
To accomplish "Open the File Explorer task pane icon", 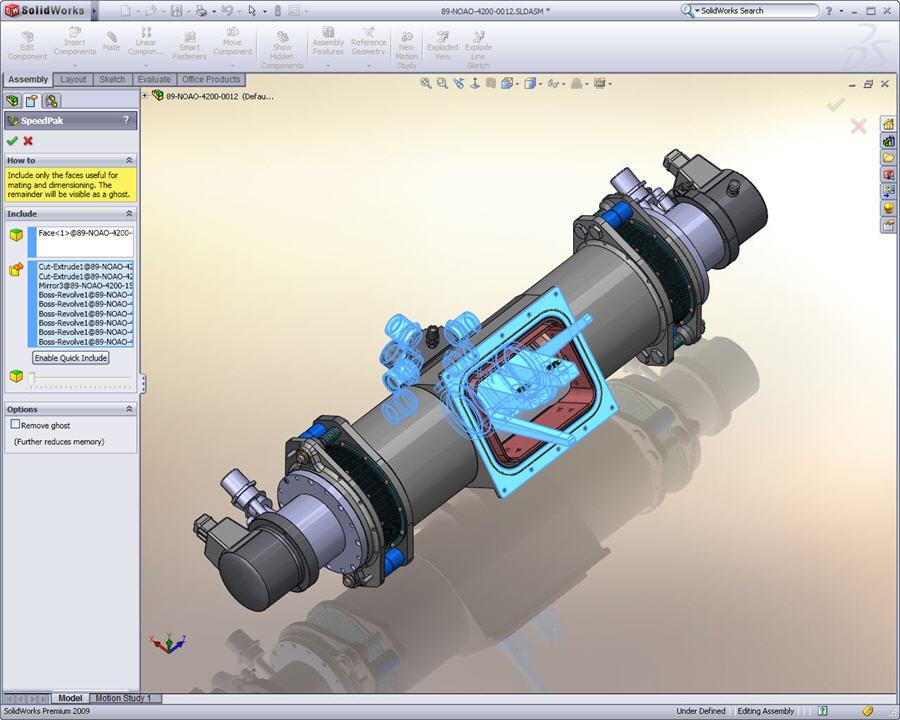I will 889,157.
